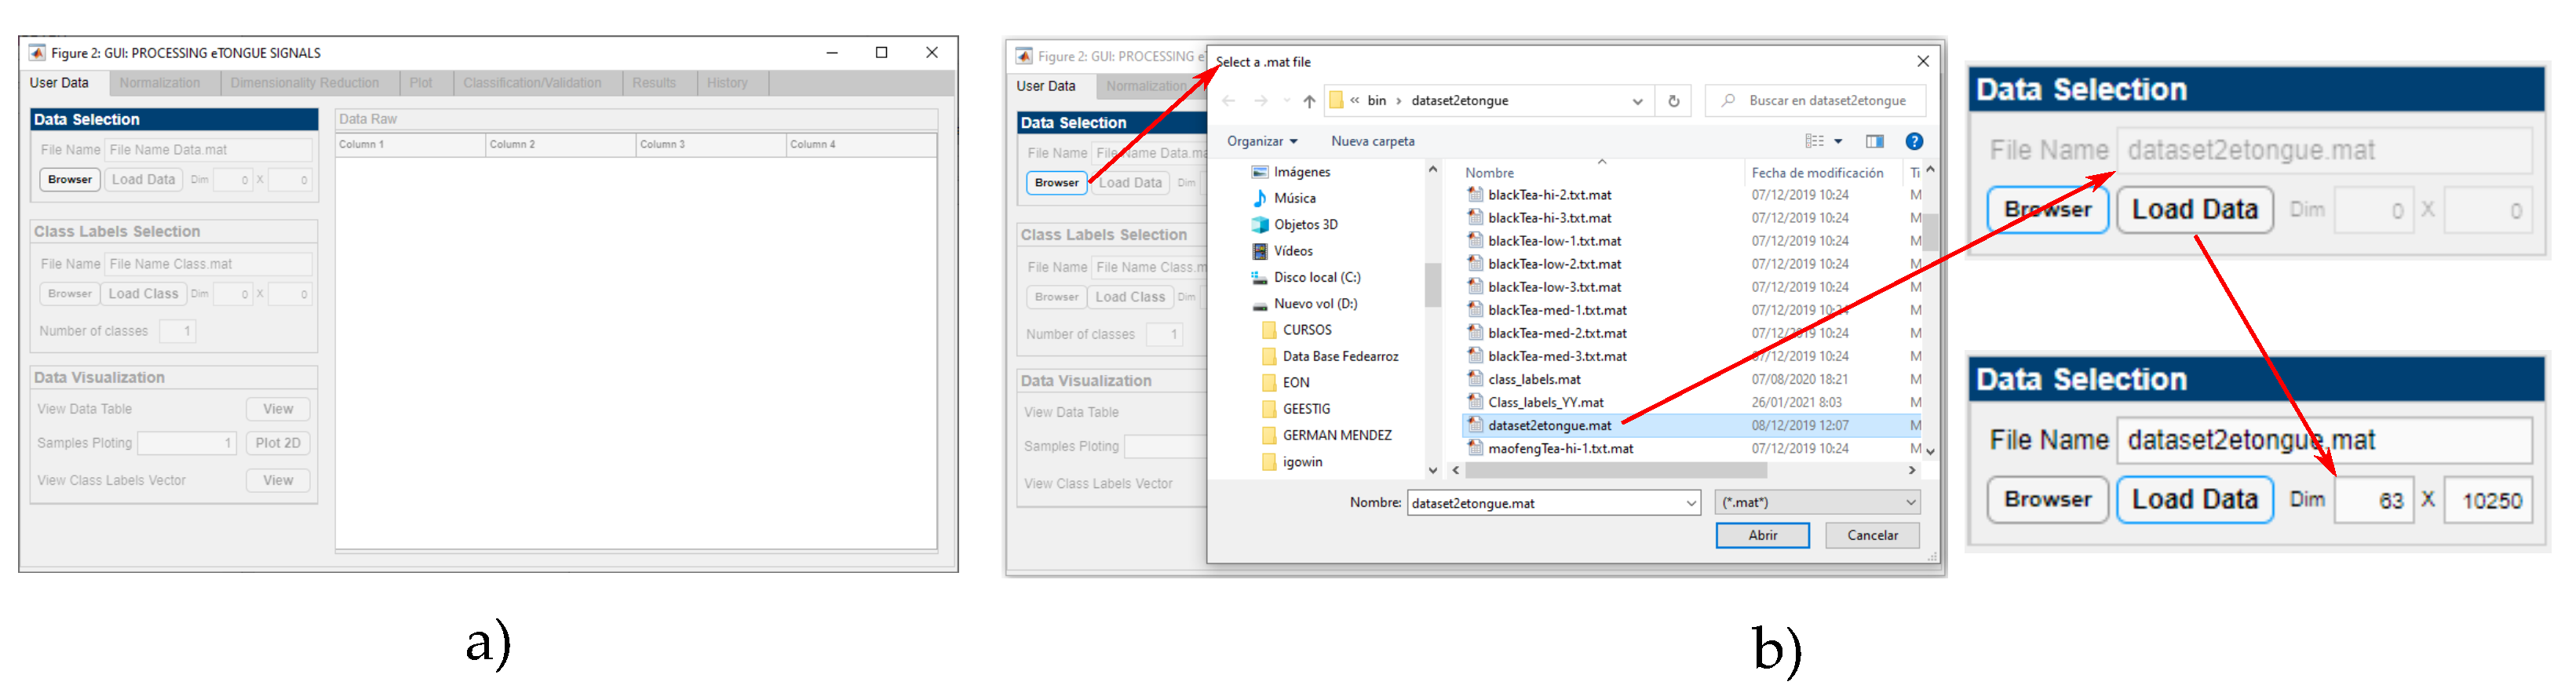The height and width of the screenshot is (700, 2576).
Task: Click View next to View Data Table in window a)
Action: point(278,409)
